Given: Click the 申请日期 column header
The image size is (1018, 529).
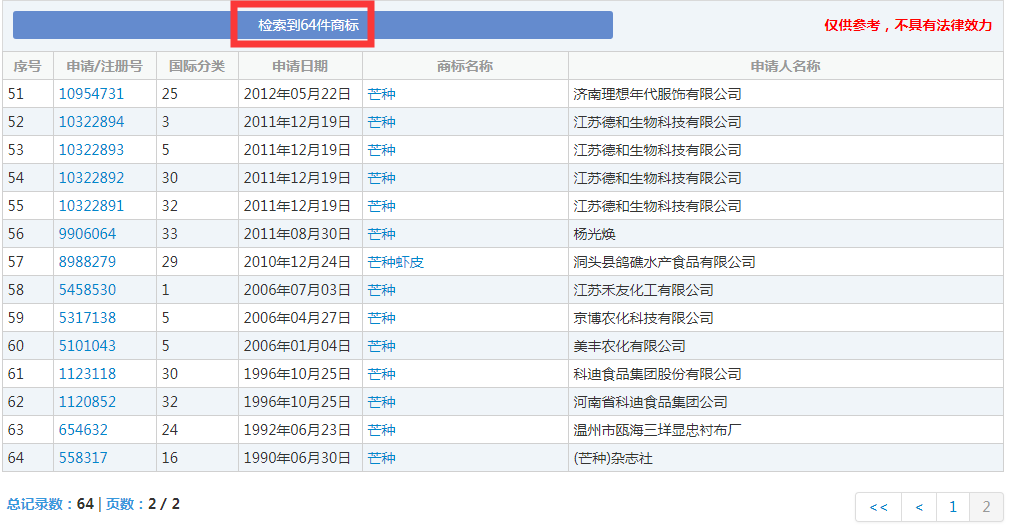Looking at the screenshot, I should 300,66.
